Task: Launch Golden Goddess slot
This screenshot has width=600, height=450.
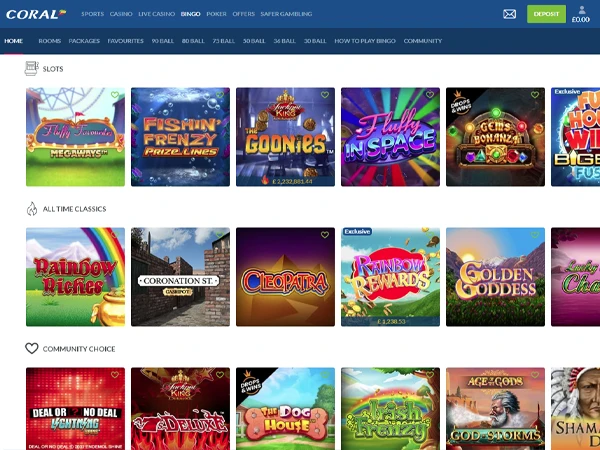Action: [x=496, y=277]
